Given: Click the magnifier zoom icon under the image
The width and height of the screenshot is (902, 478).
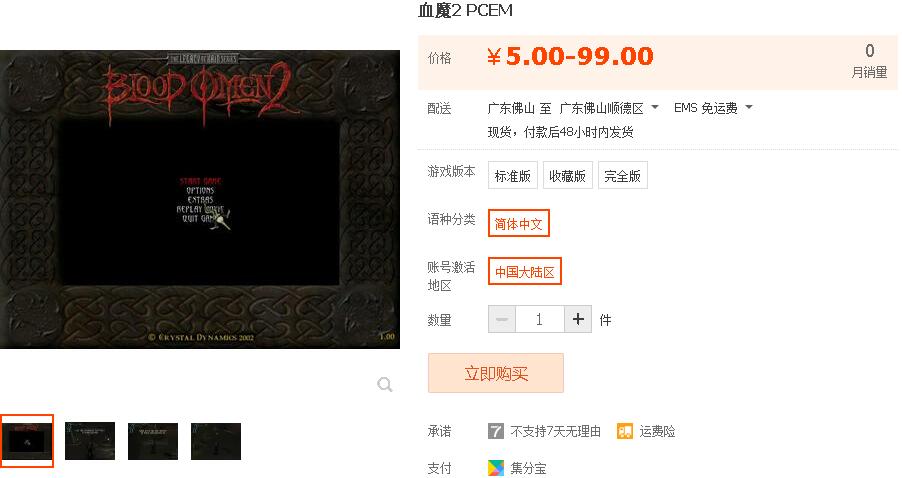Looking at the screenshot, I should click(x=385, y=384).
